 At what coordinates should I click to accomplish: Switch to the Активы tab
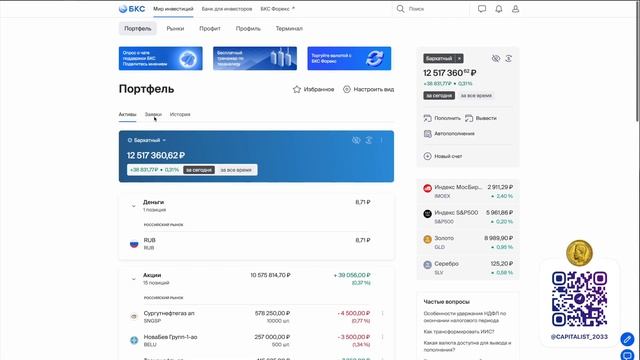pos(127,114)
